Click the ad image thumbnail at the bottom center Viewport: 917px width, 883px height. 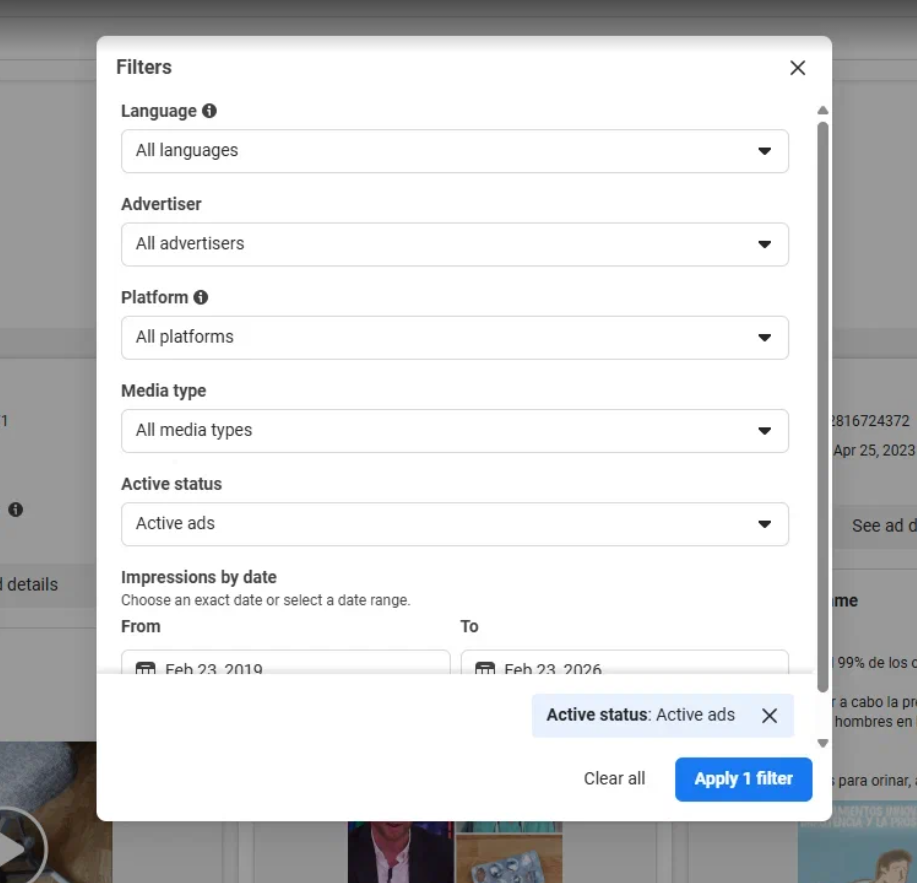tap(455, 851)
